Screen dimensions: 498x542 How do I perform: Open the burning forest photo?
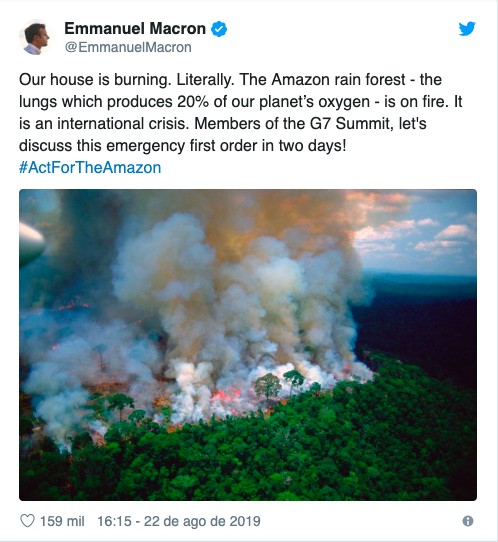click(x=248, y=345)
